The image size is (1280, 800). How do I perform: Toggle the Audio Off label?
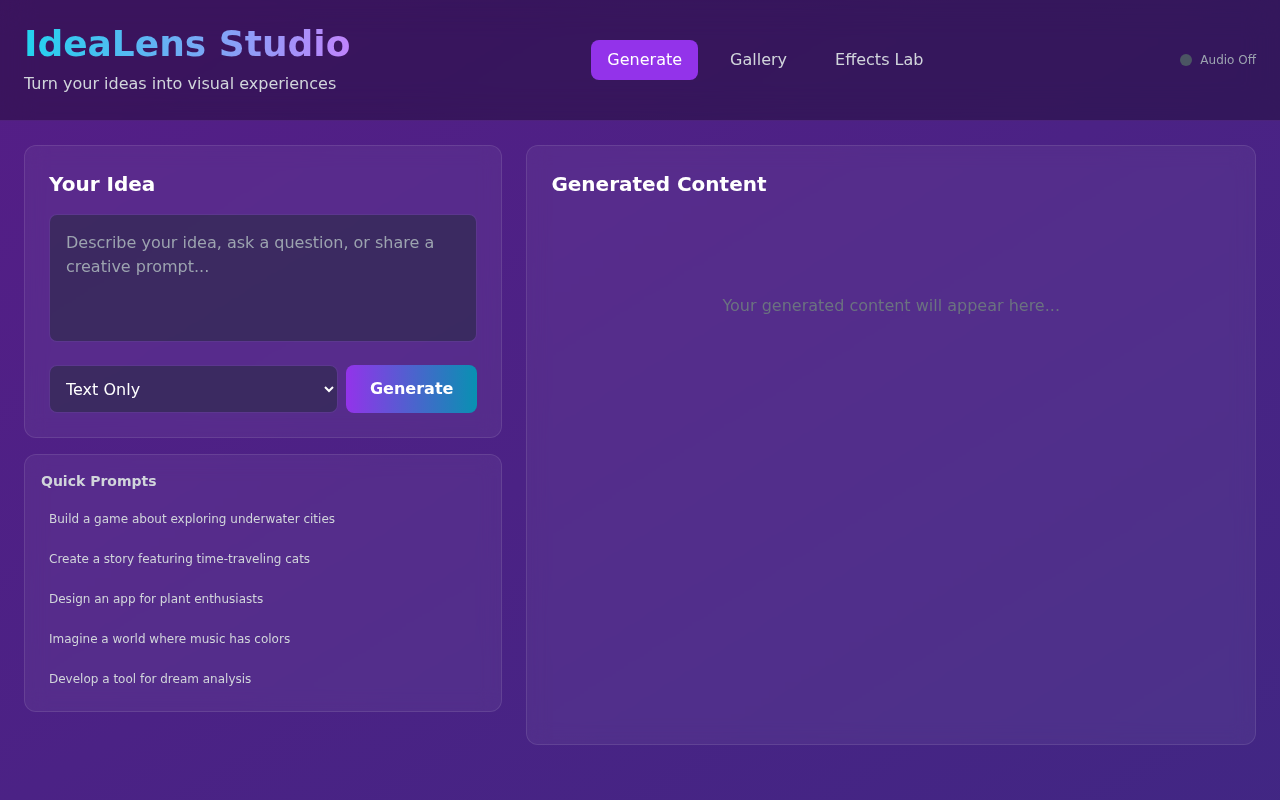point(1227,60)
